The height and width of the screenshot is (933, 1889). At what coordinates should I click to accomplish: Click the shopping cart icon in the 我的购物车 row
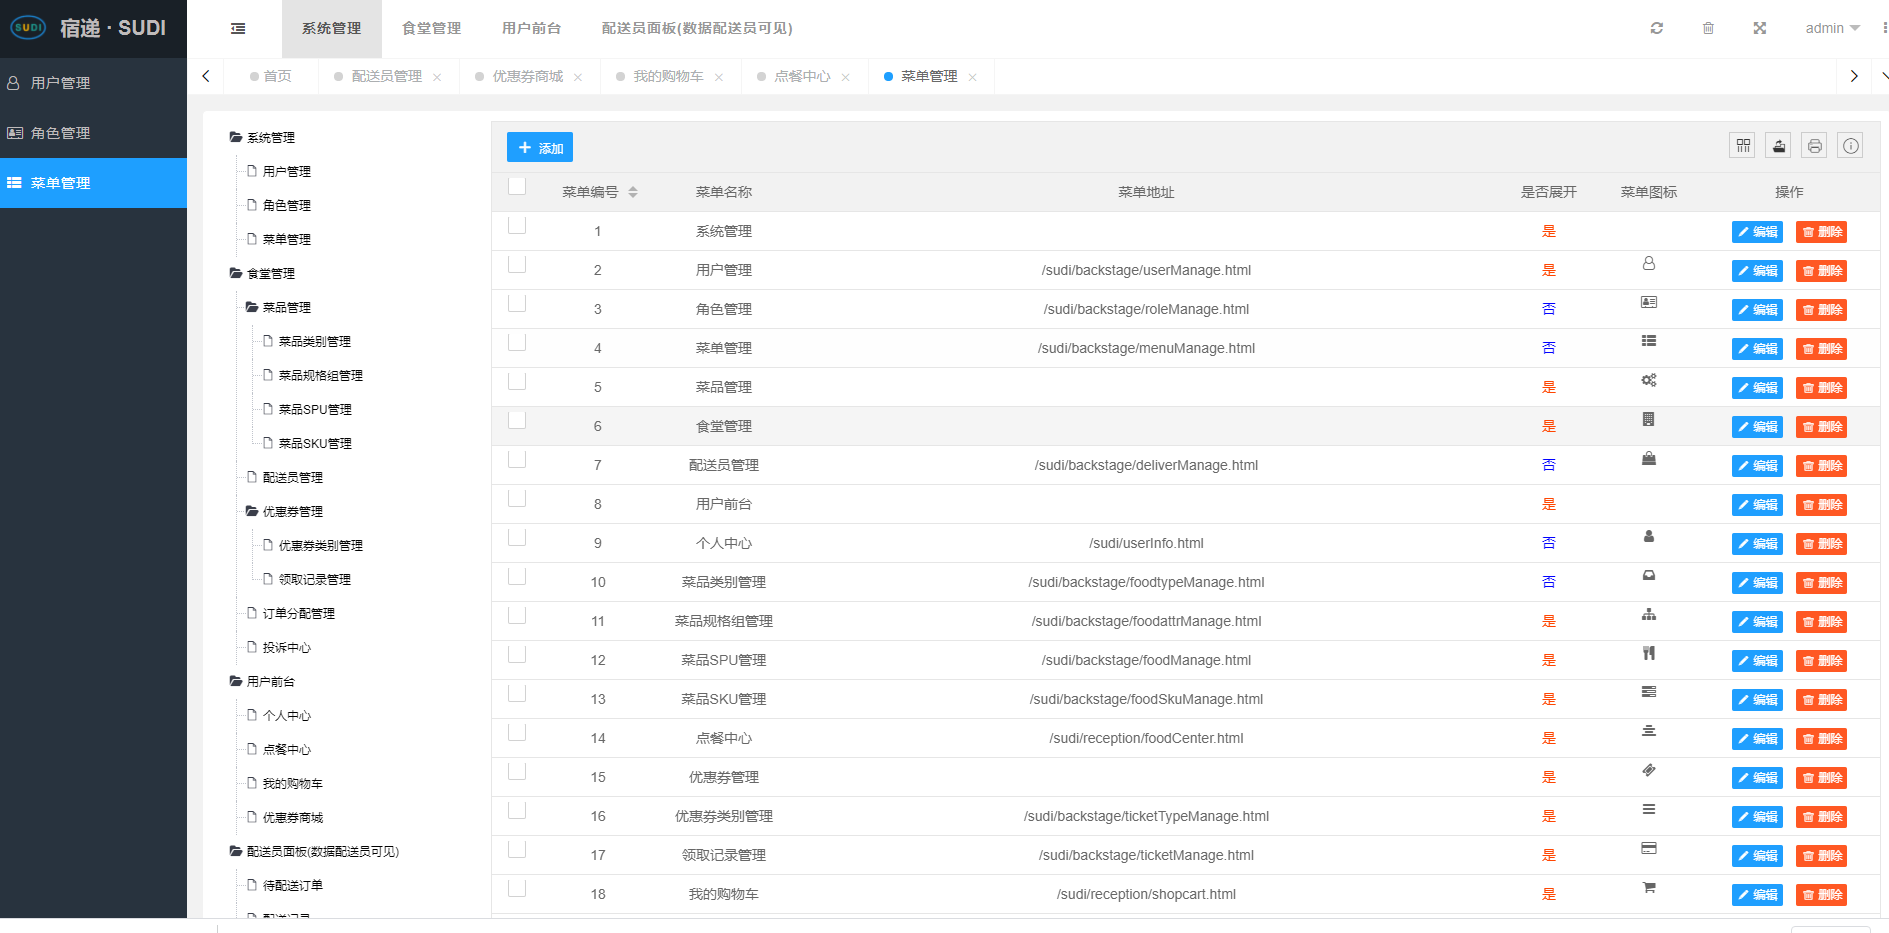tap(1649, 887)
